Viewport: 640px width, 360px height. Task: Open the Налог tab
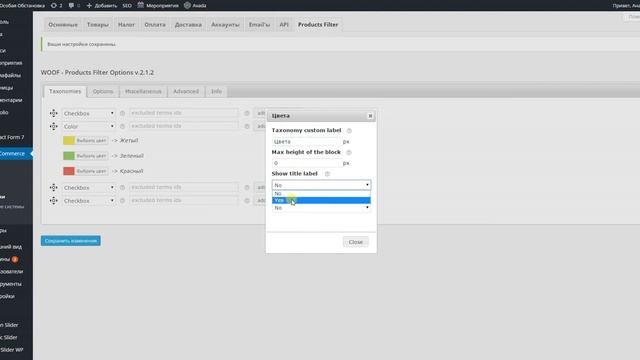(x=126, y=24)
